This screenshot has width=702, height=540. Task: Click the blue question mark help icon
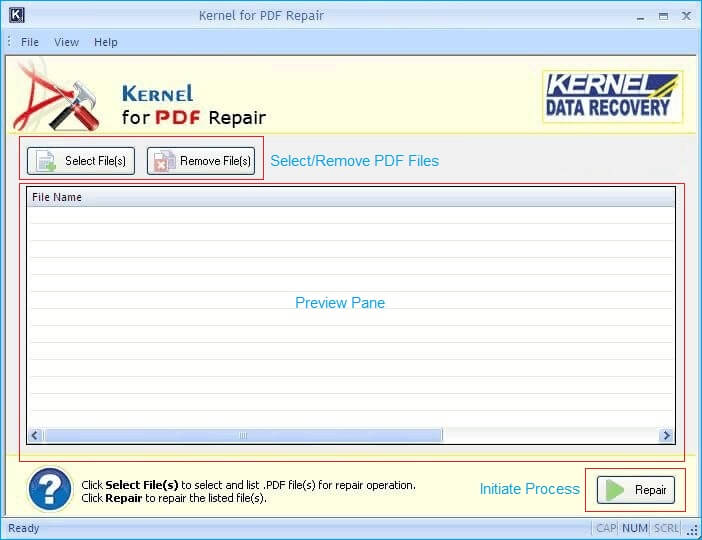50,489
